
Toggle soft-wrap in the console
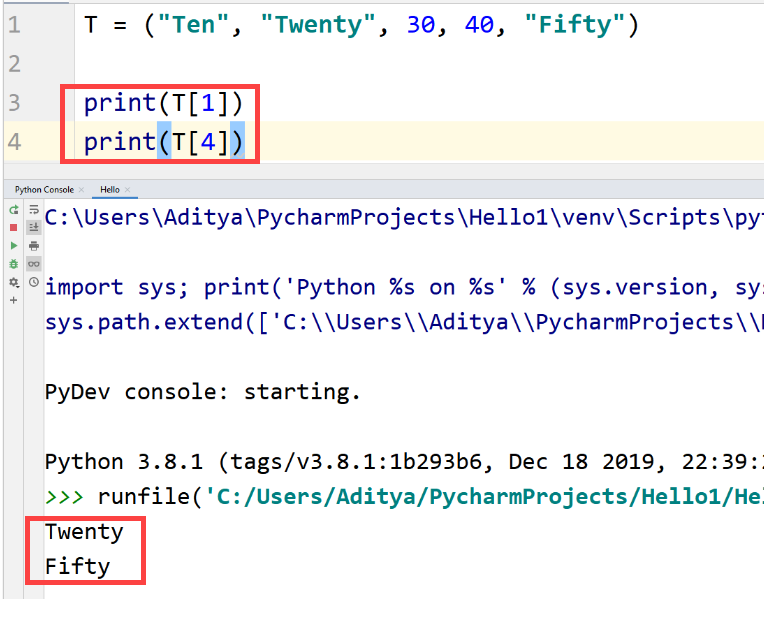(34, 210)
